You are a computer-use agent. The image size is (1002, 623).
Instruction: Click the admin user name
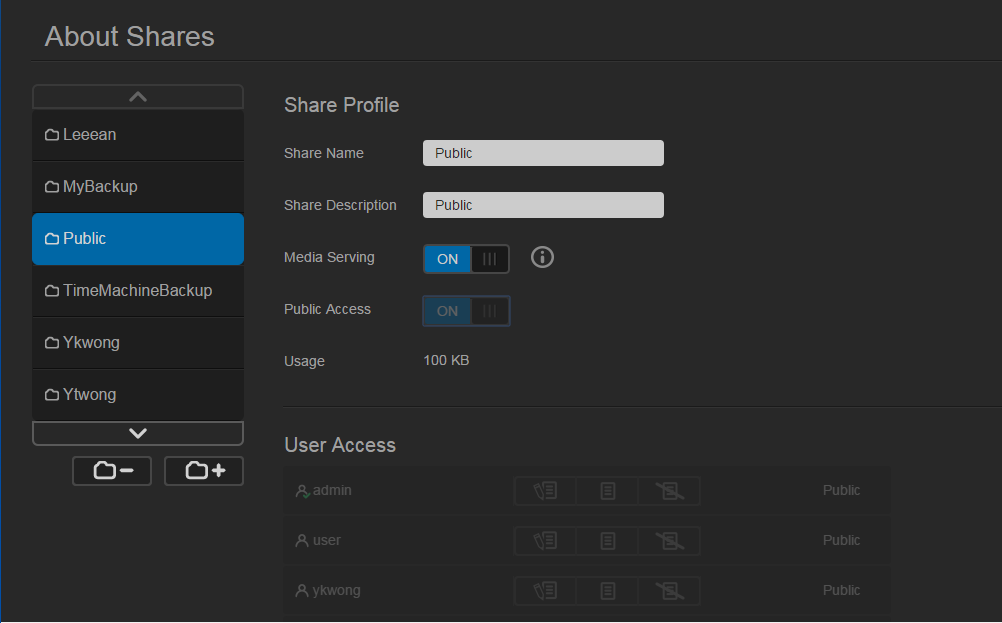tap(332, 491)
